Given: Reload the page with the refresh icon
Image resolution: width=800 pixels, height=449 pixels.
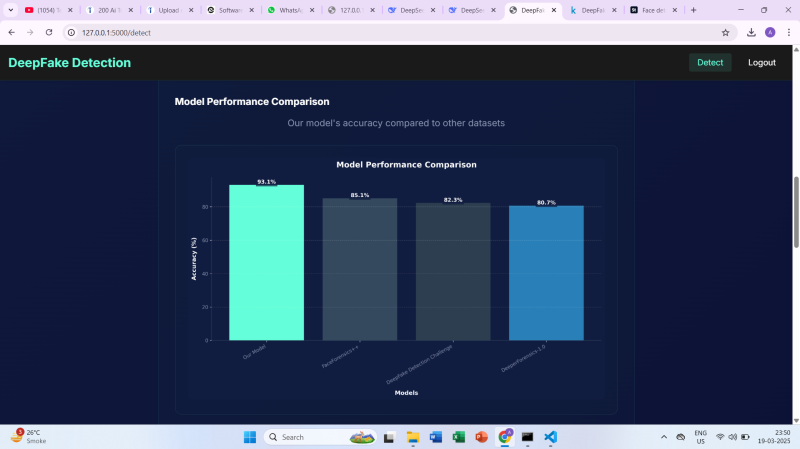Looking at the screenshot, I should 49,32.
